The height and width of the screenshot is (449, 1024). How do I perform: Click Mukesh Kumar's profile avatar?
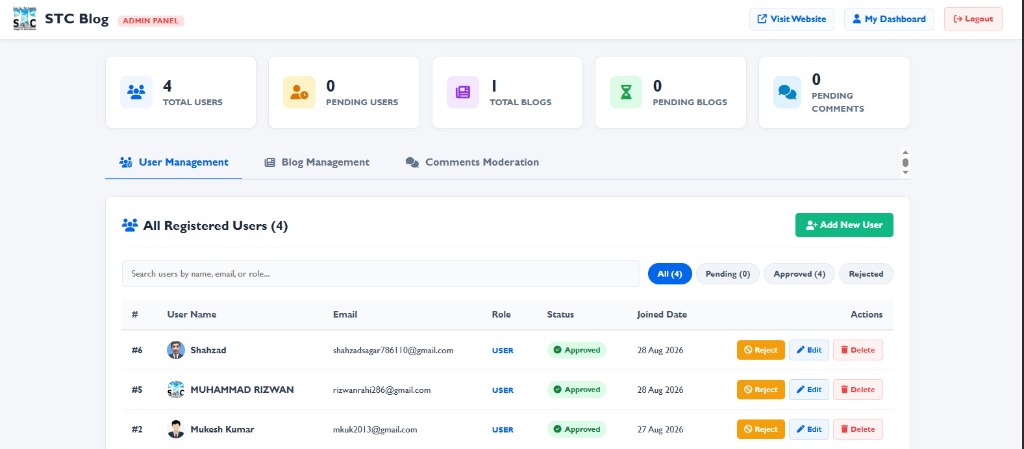(x=176, y=429)
